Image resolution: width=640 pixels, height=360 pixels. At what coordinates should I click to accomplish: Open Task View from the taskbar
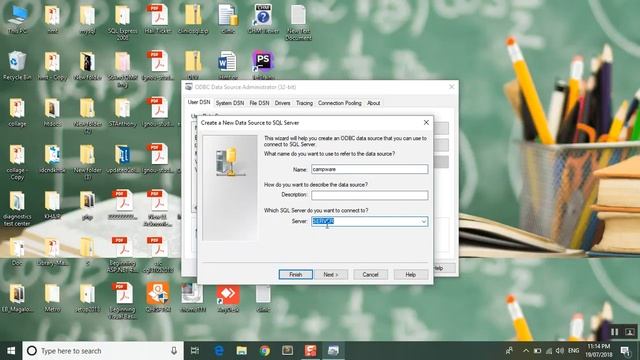pyautogui.click(x=195, y=351)
